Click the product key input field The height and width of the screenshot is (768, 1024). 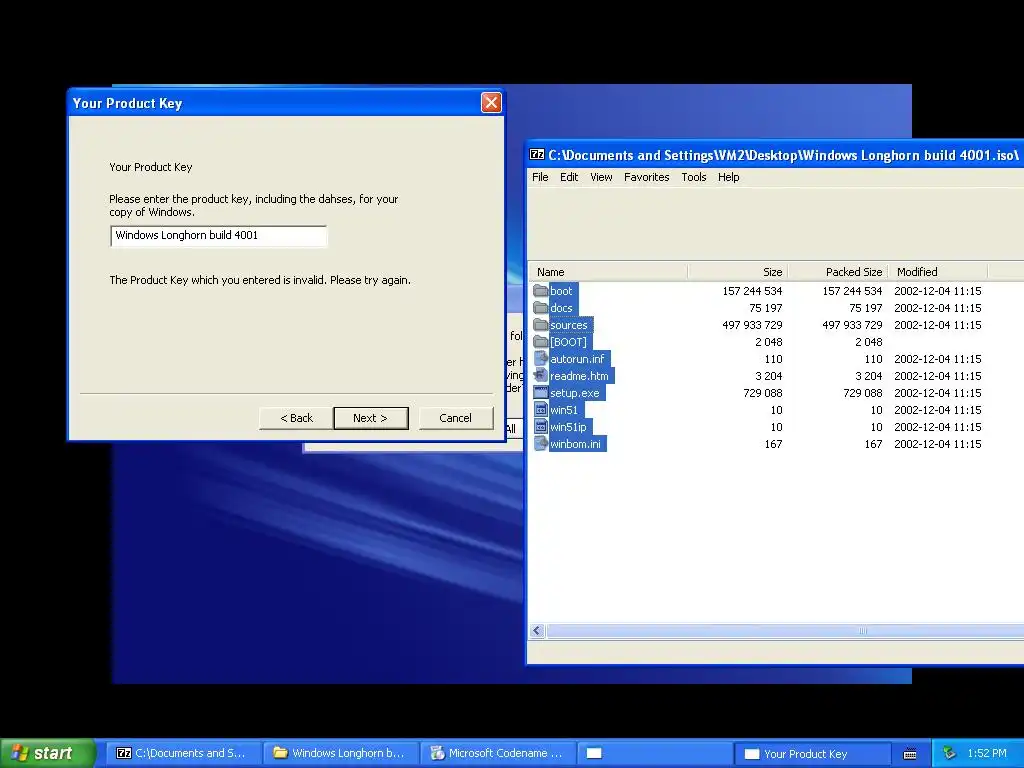coord(219,236)
